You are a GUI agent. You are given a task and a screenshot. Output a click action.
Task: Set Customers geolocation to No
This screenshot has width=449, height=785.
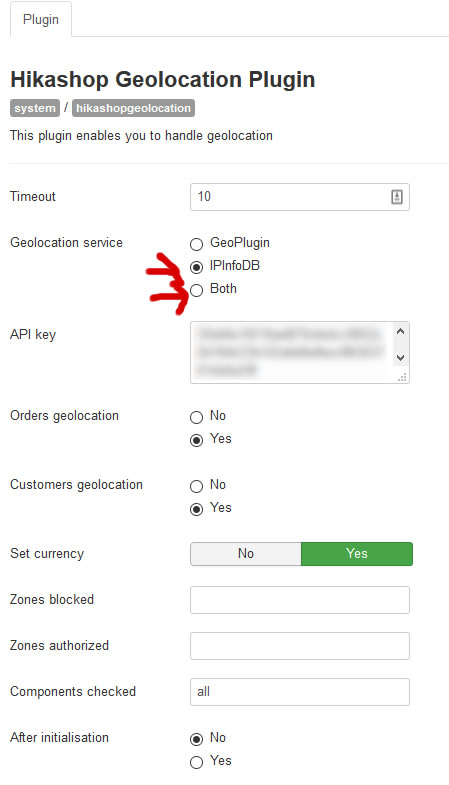[196, 486]
